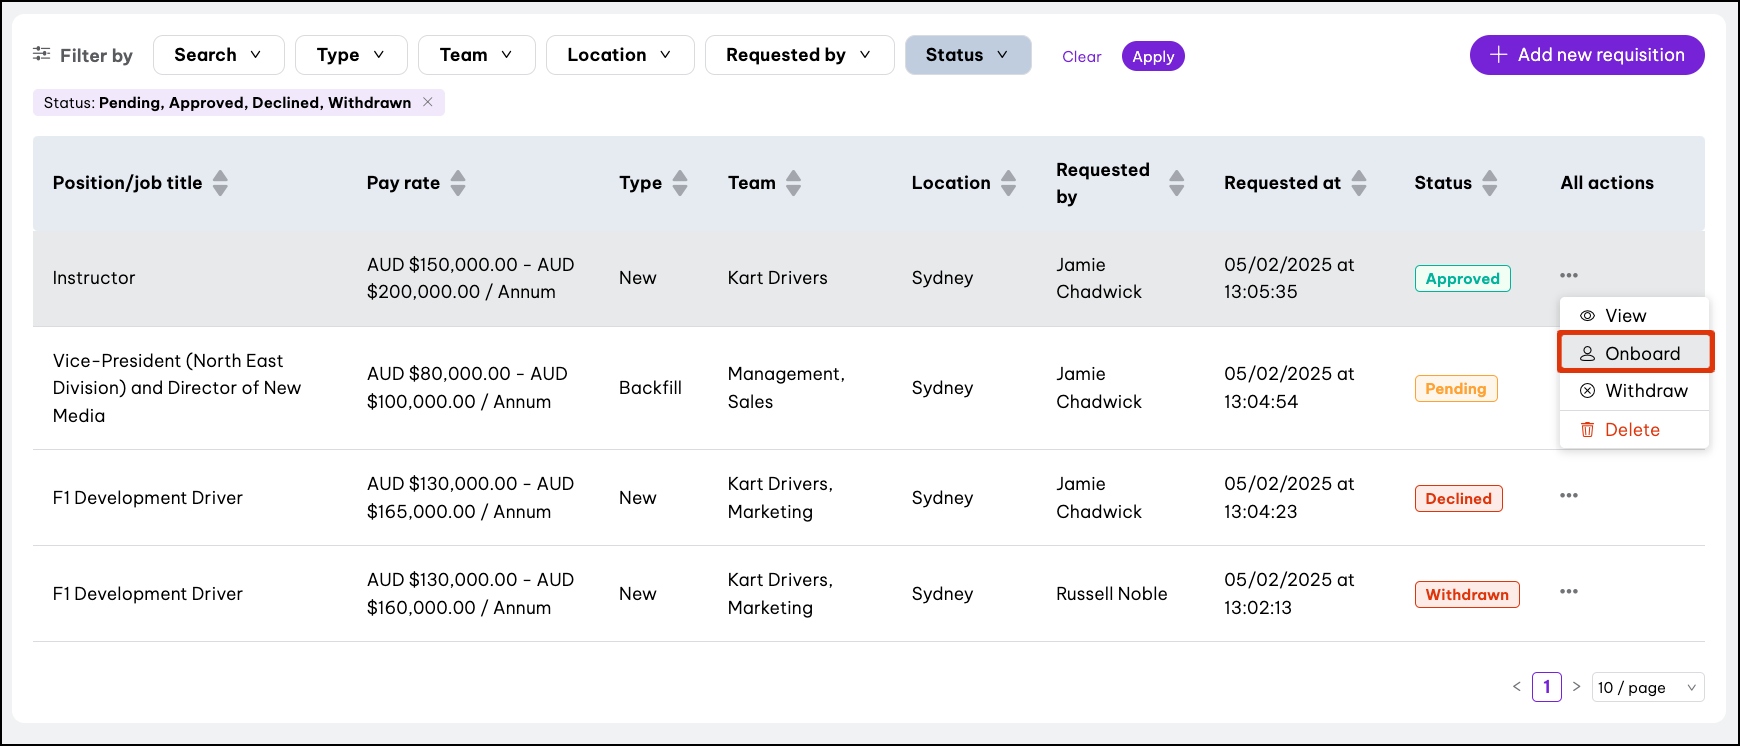Expand the Search filter dropdown
The height and width of the screenshot is (746, 1740).
click(218, 55)
